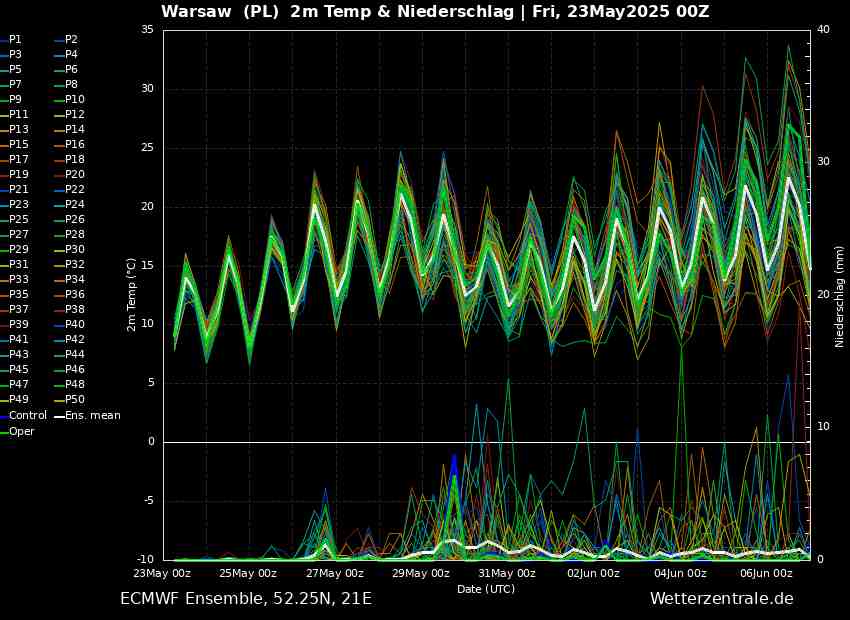Click the Oper legend entry
Viewport: 850px width, 620px height.
[x=21, y=431]
